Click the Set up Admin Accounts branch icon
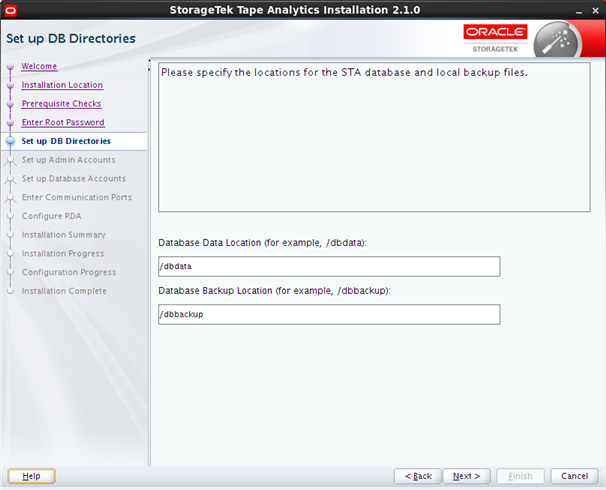 (x=10, y=160)
